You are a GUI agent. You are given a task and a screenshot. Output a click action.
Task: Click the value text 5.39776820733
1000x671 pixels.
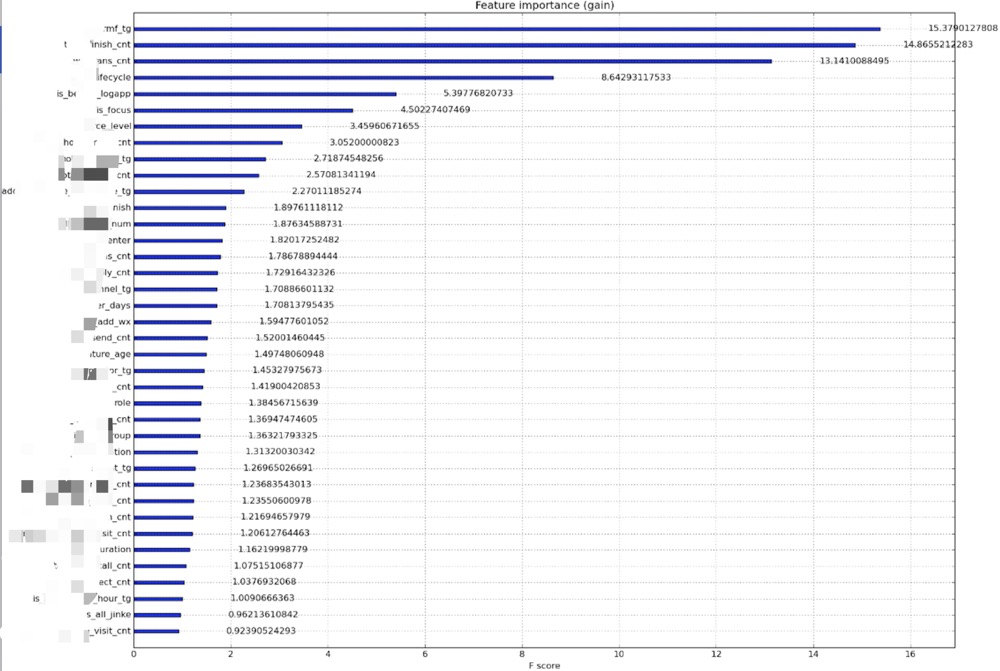[x=464, y=94]
